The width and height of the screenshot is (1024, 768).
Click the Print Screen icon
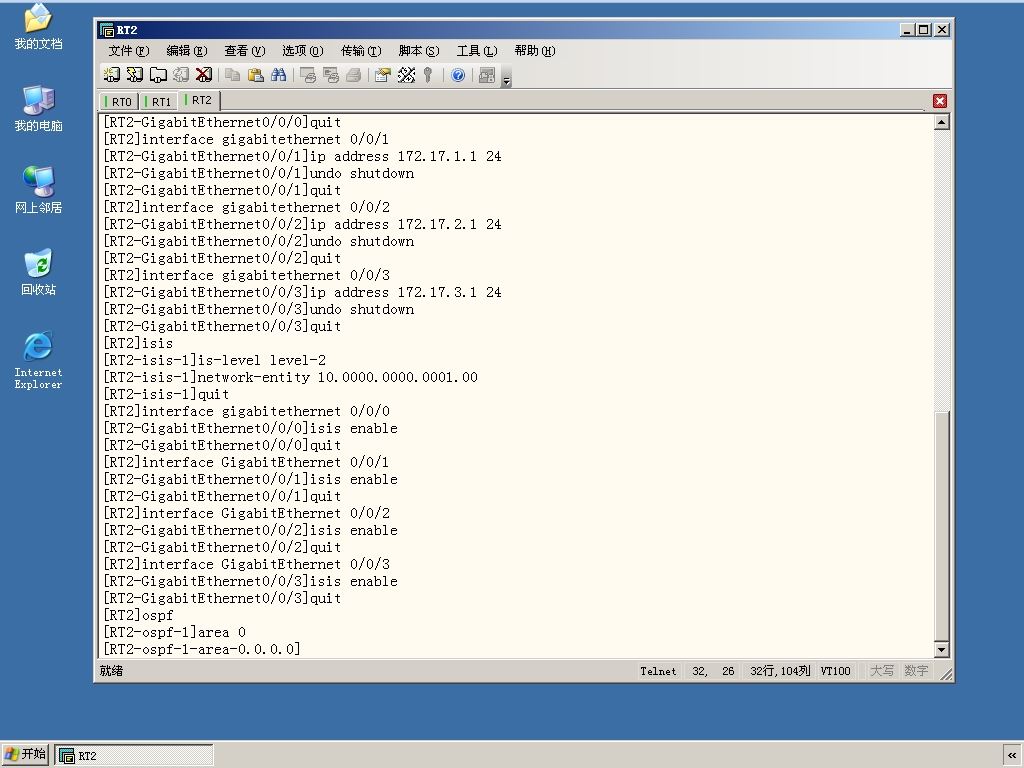coord(308,75)
